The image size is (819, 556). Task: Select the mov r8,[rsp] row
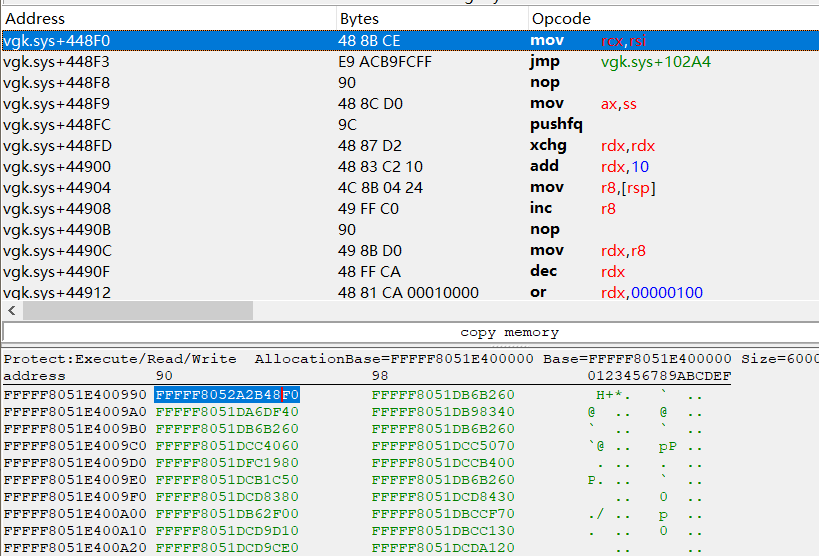pyautogui.click(x=410, y=188)
